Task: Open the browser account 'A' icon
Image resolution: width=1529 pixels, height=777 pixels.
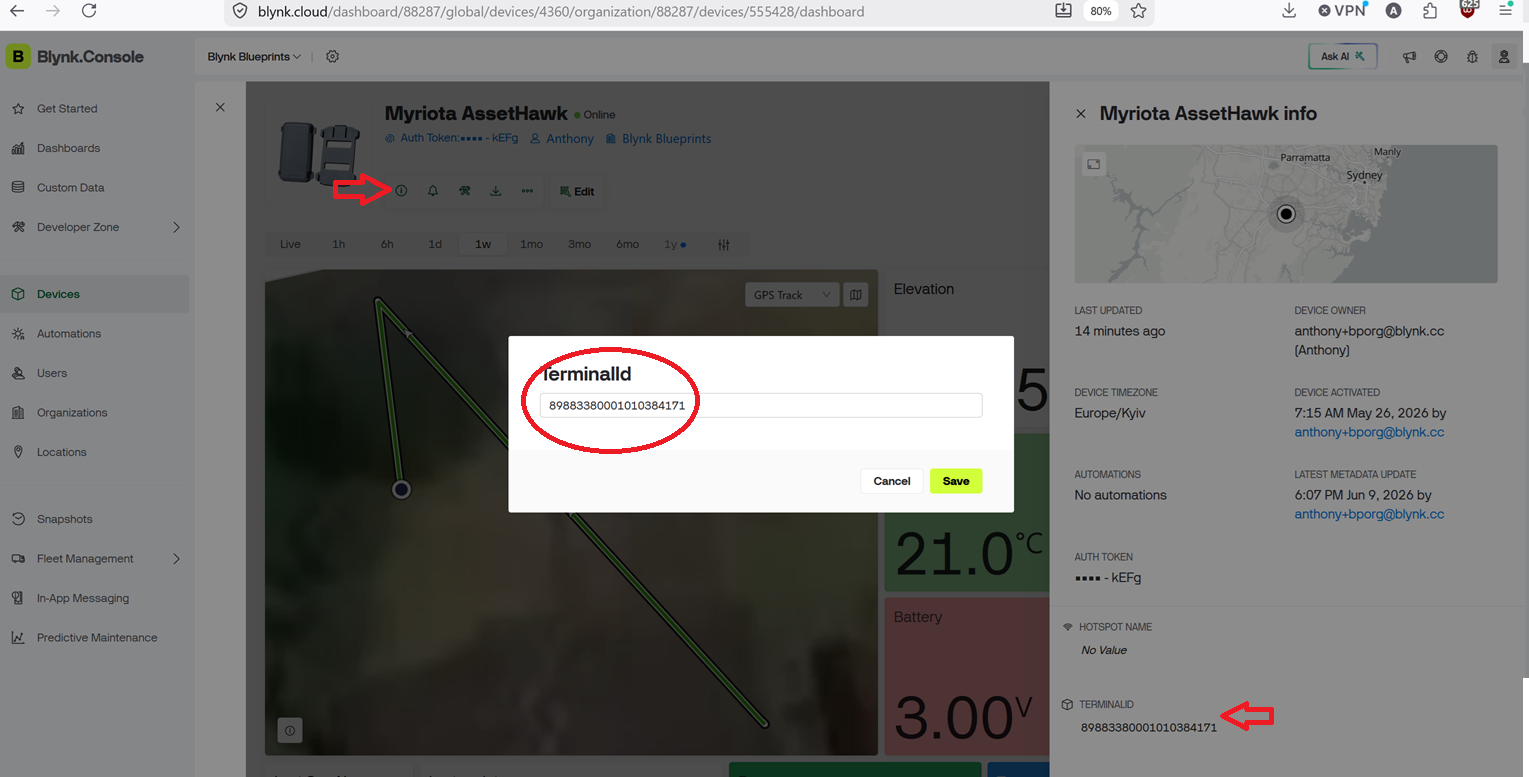Action: [x=1394, y=11]
